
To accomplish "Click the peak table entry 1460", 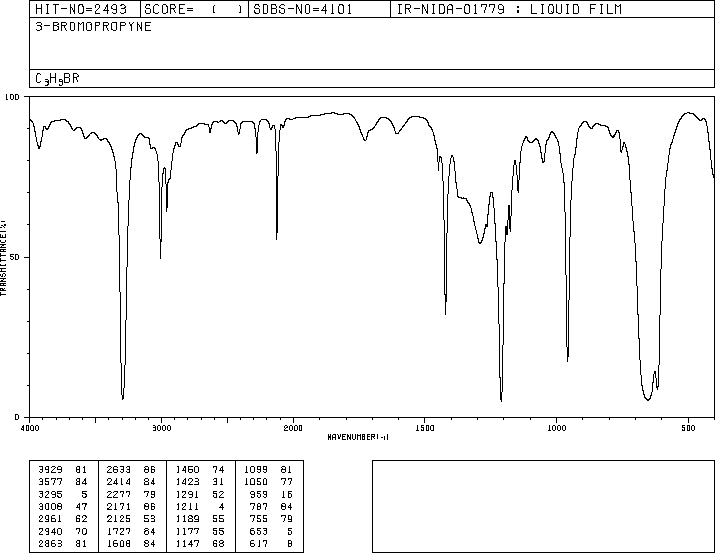I will (x=187, y=470).
